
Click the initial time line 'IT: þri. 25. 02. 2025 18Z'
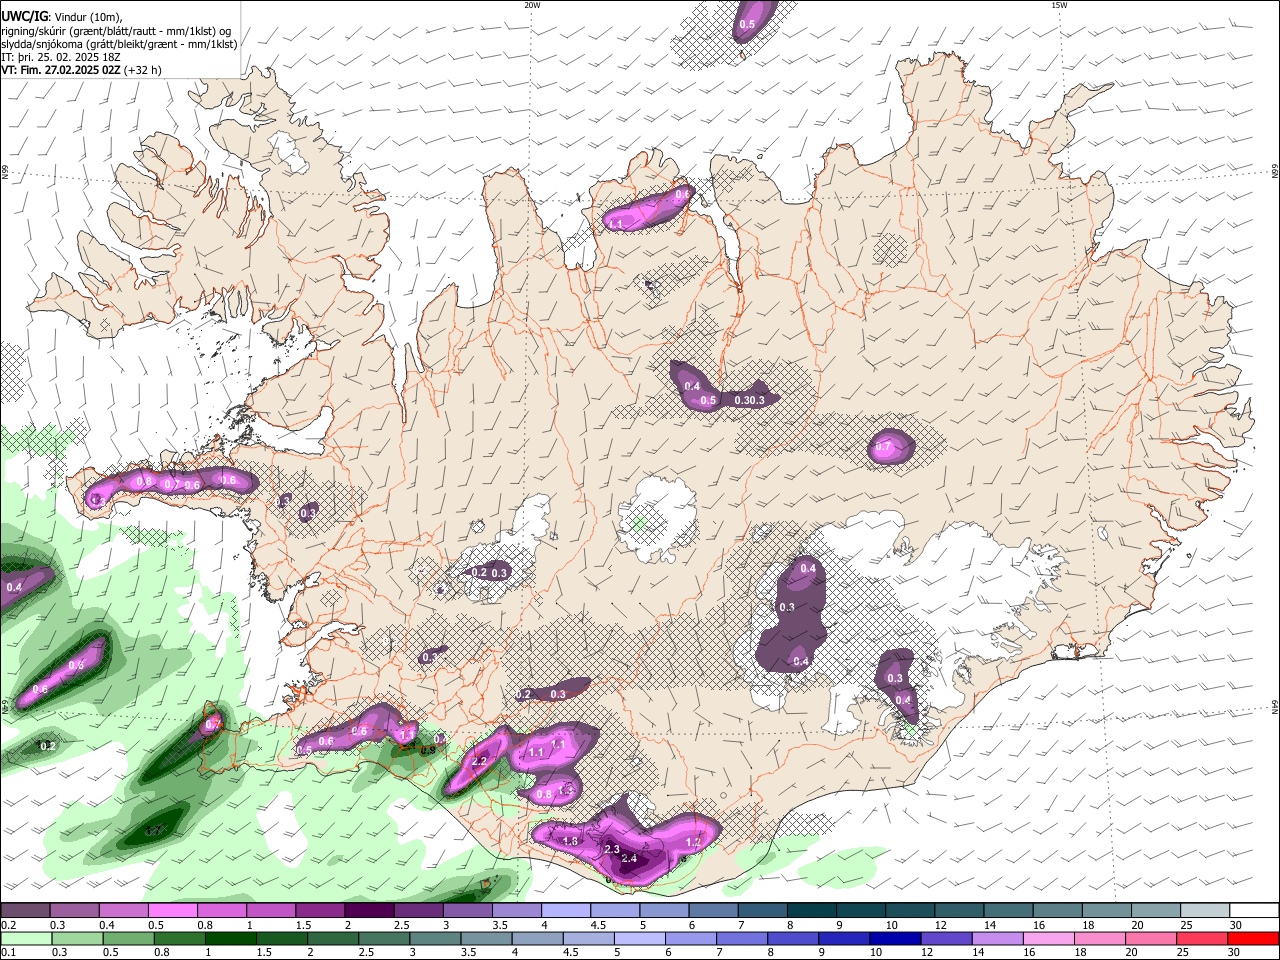tap(61, 58)
